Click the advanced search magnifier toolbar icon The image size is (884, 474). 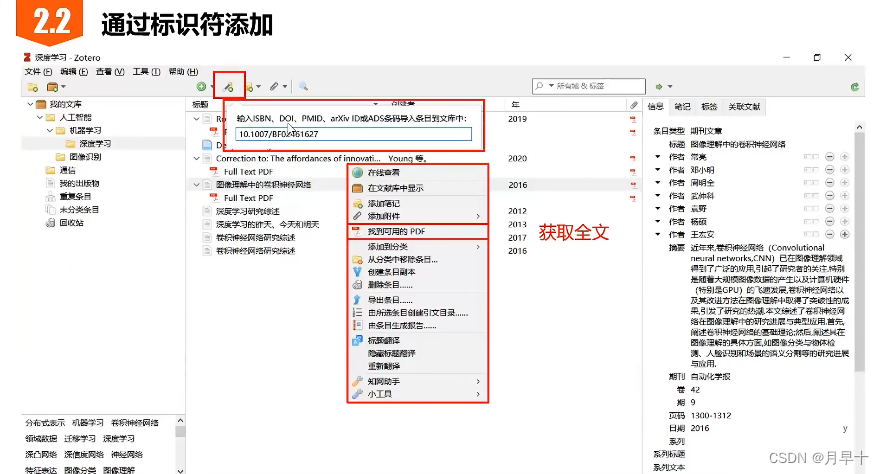click(303, 86)
